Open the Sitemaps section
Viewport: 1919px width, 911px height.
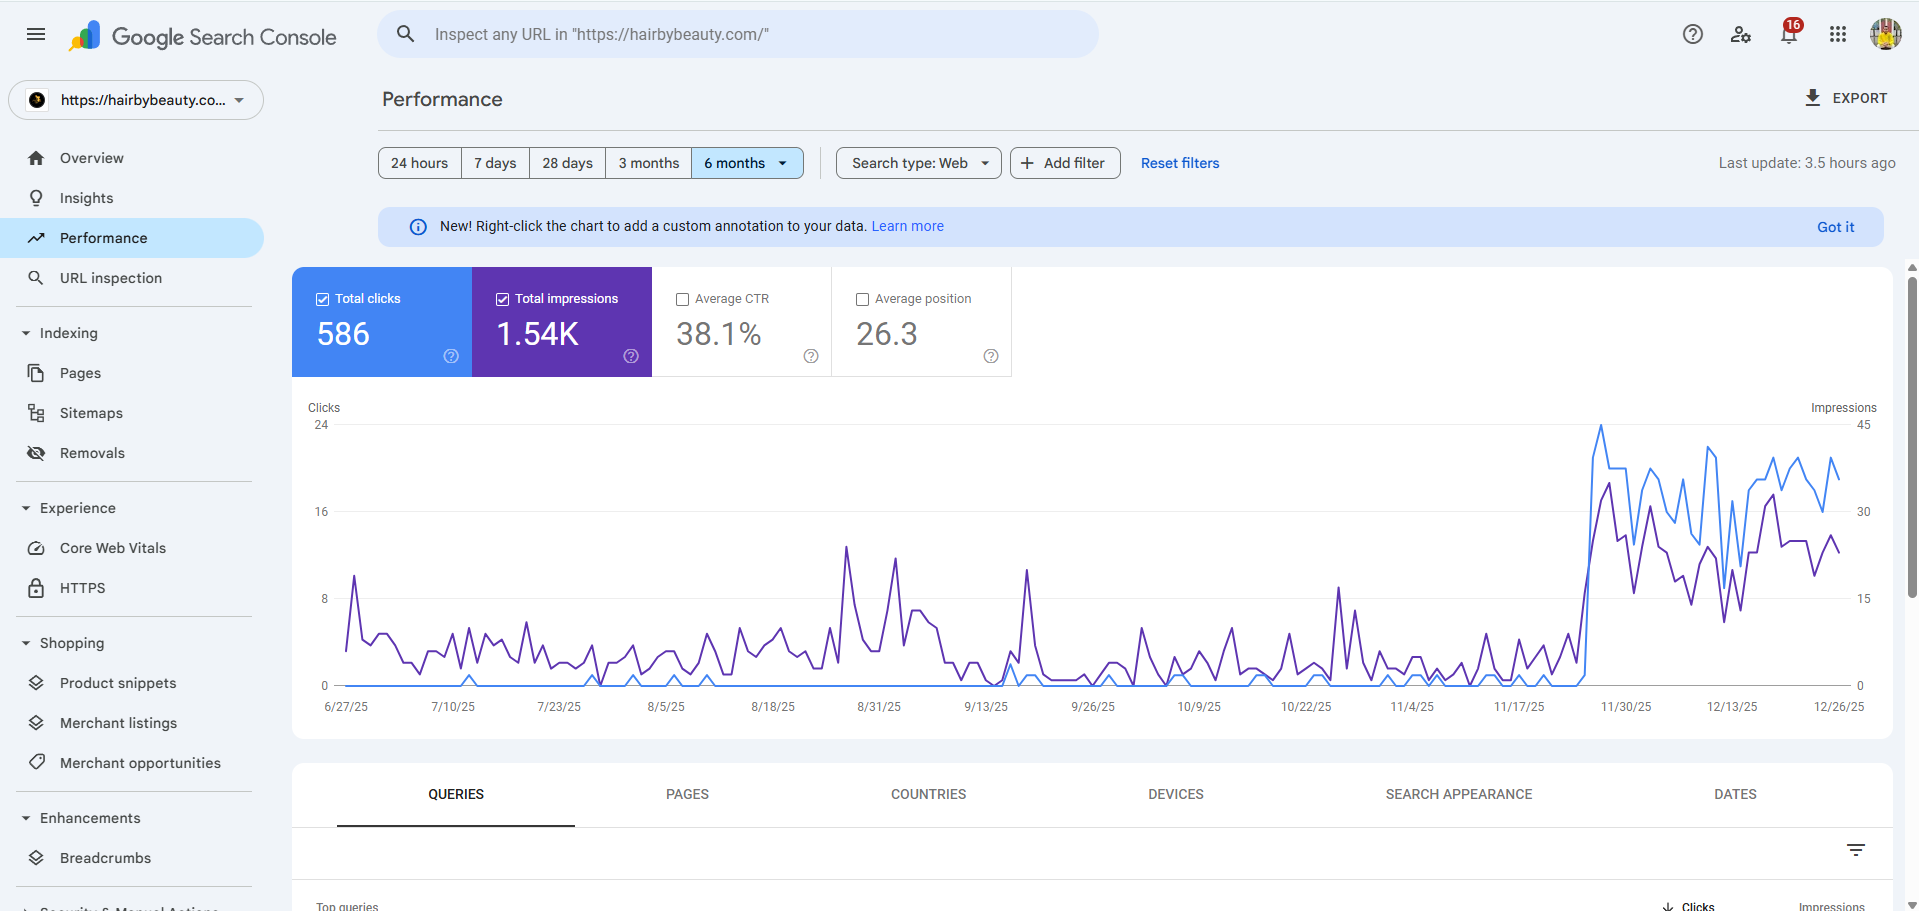point(91,412)
